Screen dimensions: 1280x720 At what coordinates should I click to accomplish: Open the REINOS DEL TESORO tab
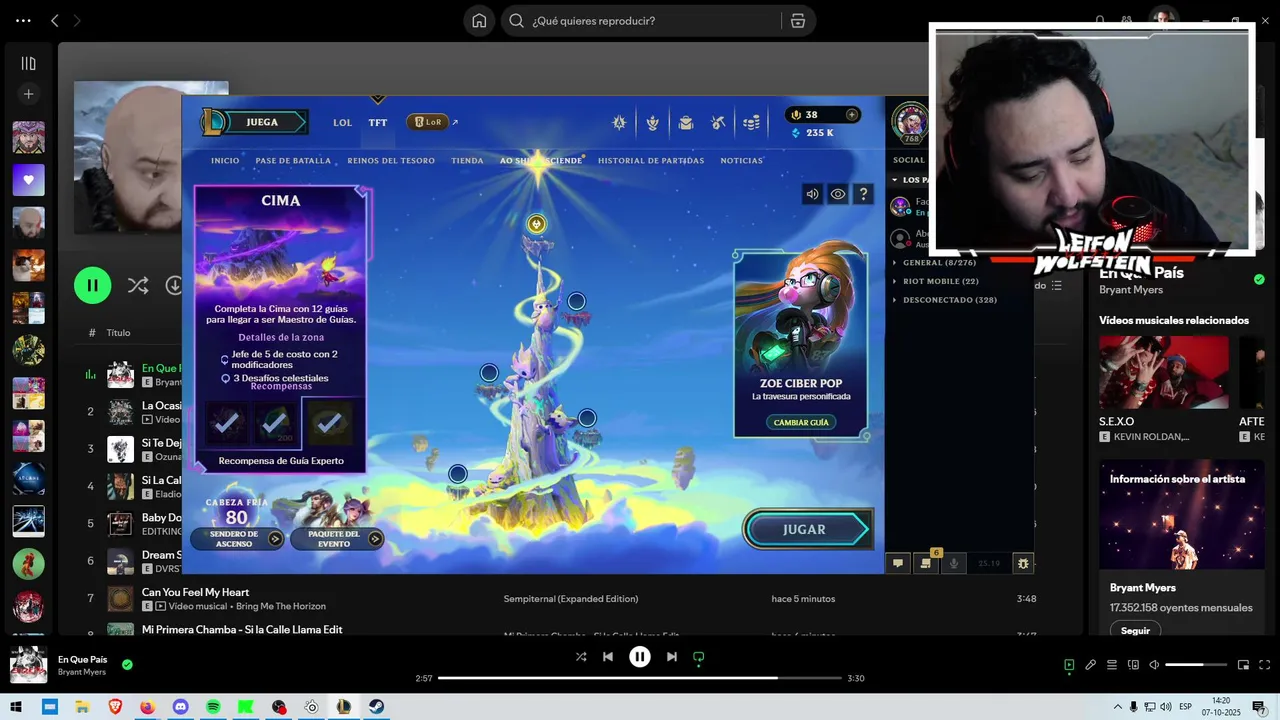click(x=391, y=160)
